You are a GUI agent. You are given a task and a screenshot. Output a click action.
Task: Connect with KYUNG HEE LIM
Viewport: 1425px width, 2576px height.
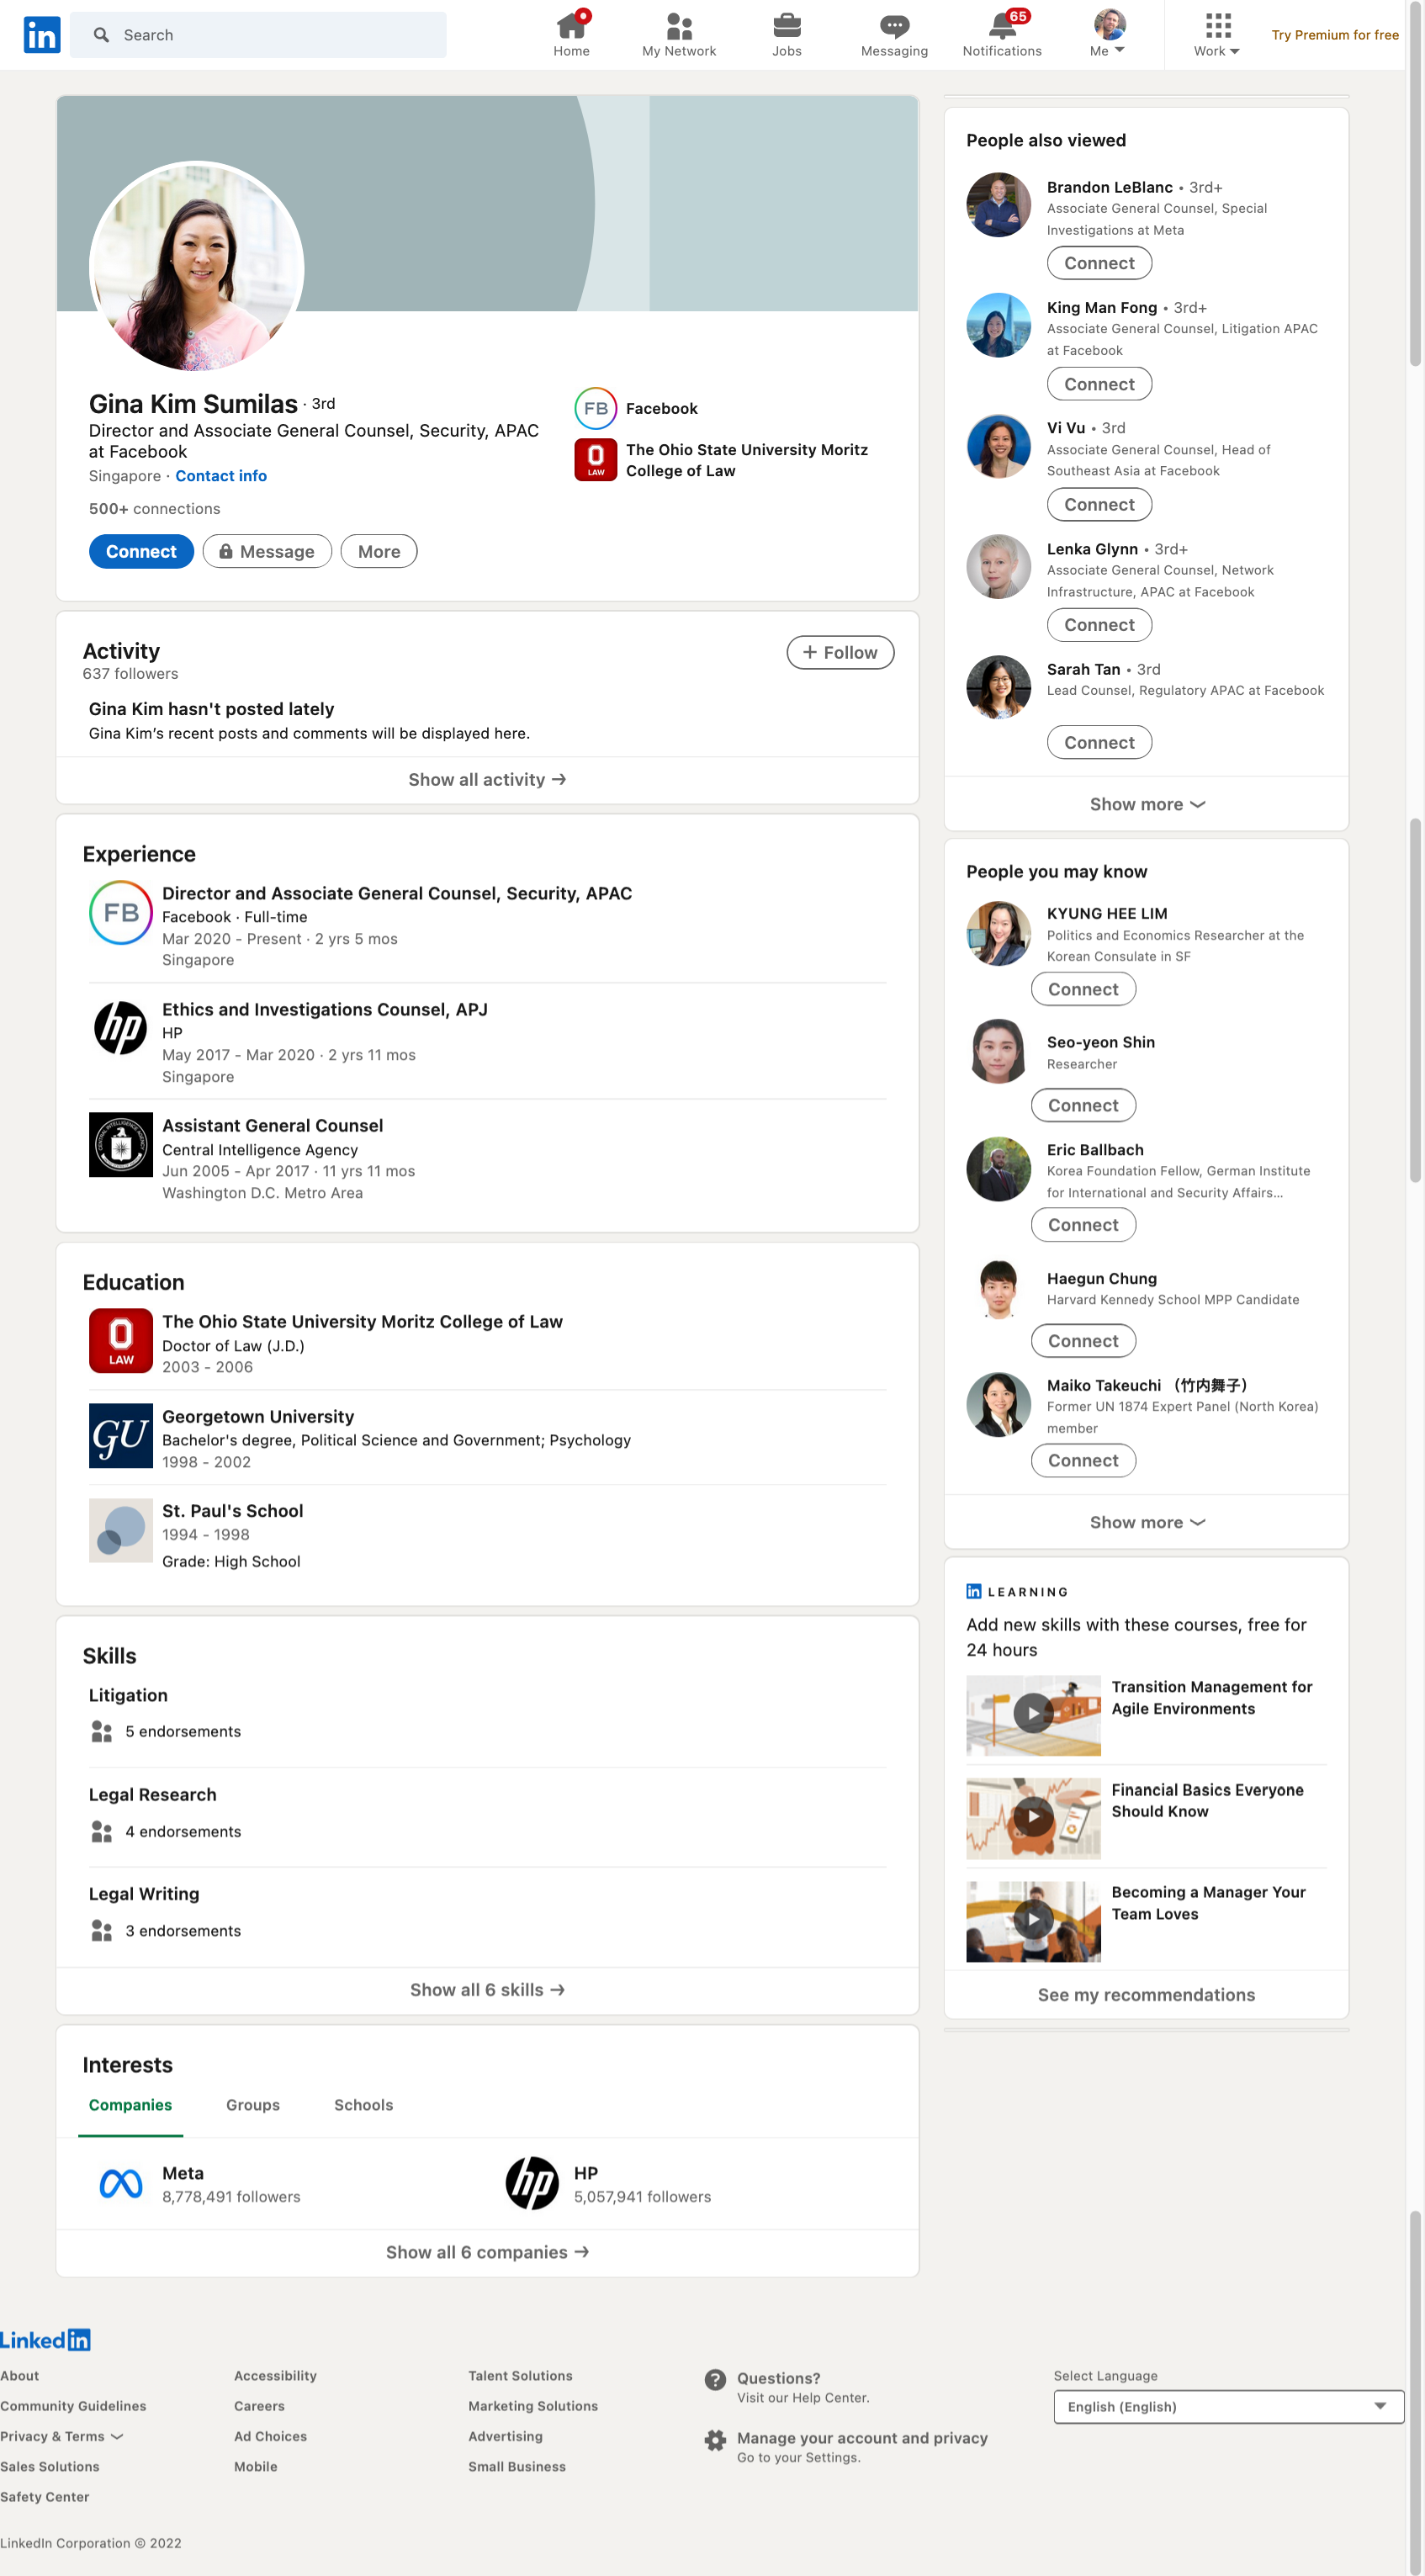click(x=1083, y=989)
